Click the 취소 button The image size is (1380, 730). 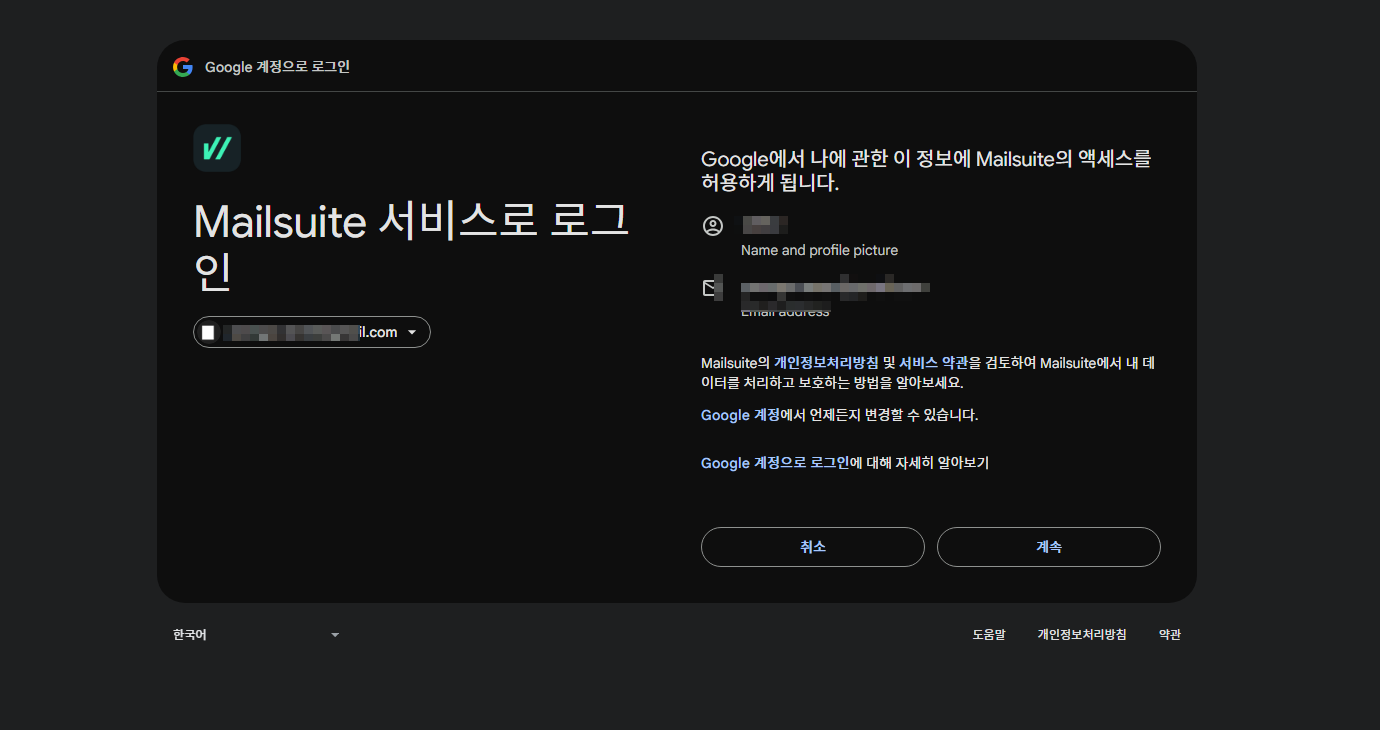coord(813,547)
